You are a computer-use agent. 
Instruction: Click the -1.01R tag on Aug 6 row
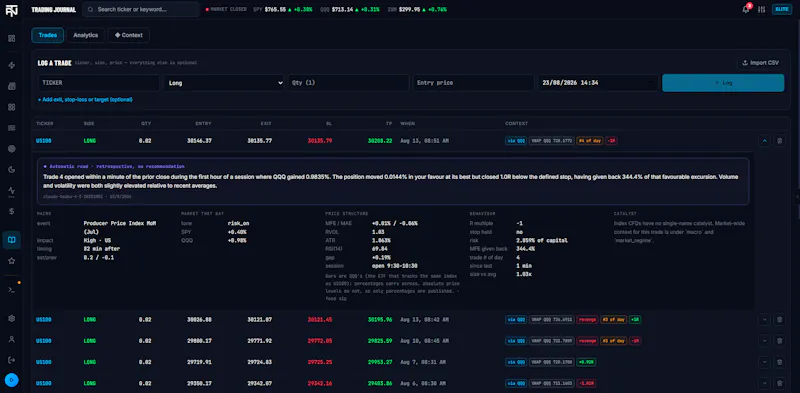pyautogui.click(x=586, y=383)
